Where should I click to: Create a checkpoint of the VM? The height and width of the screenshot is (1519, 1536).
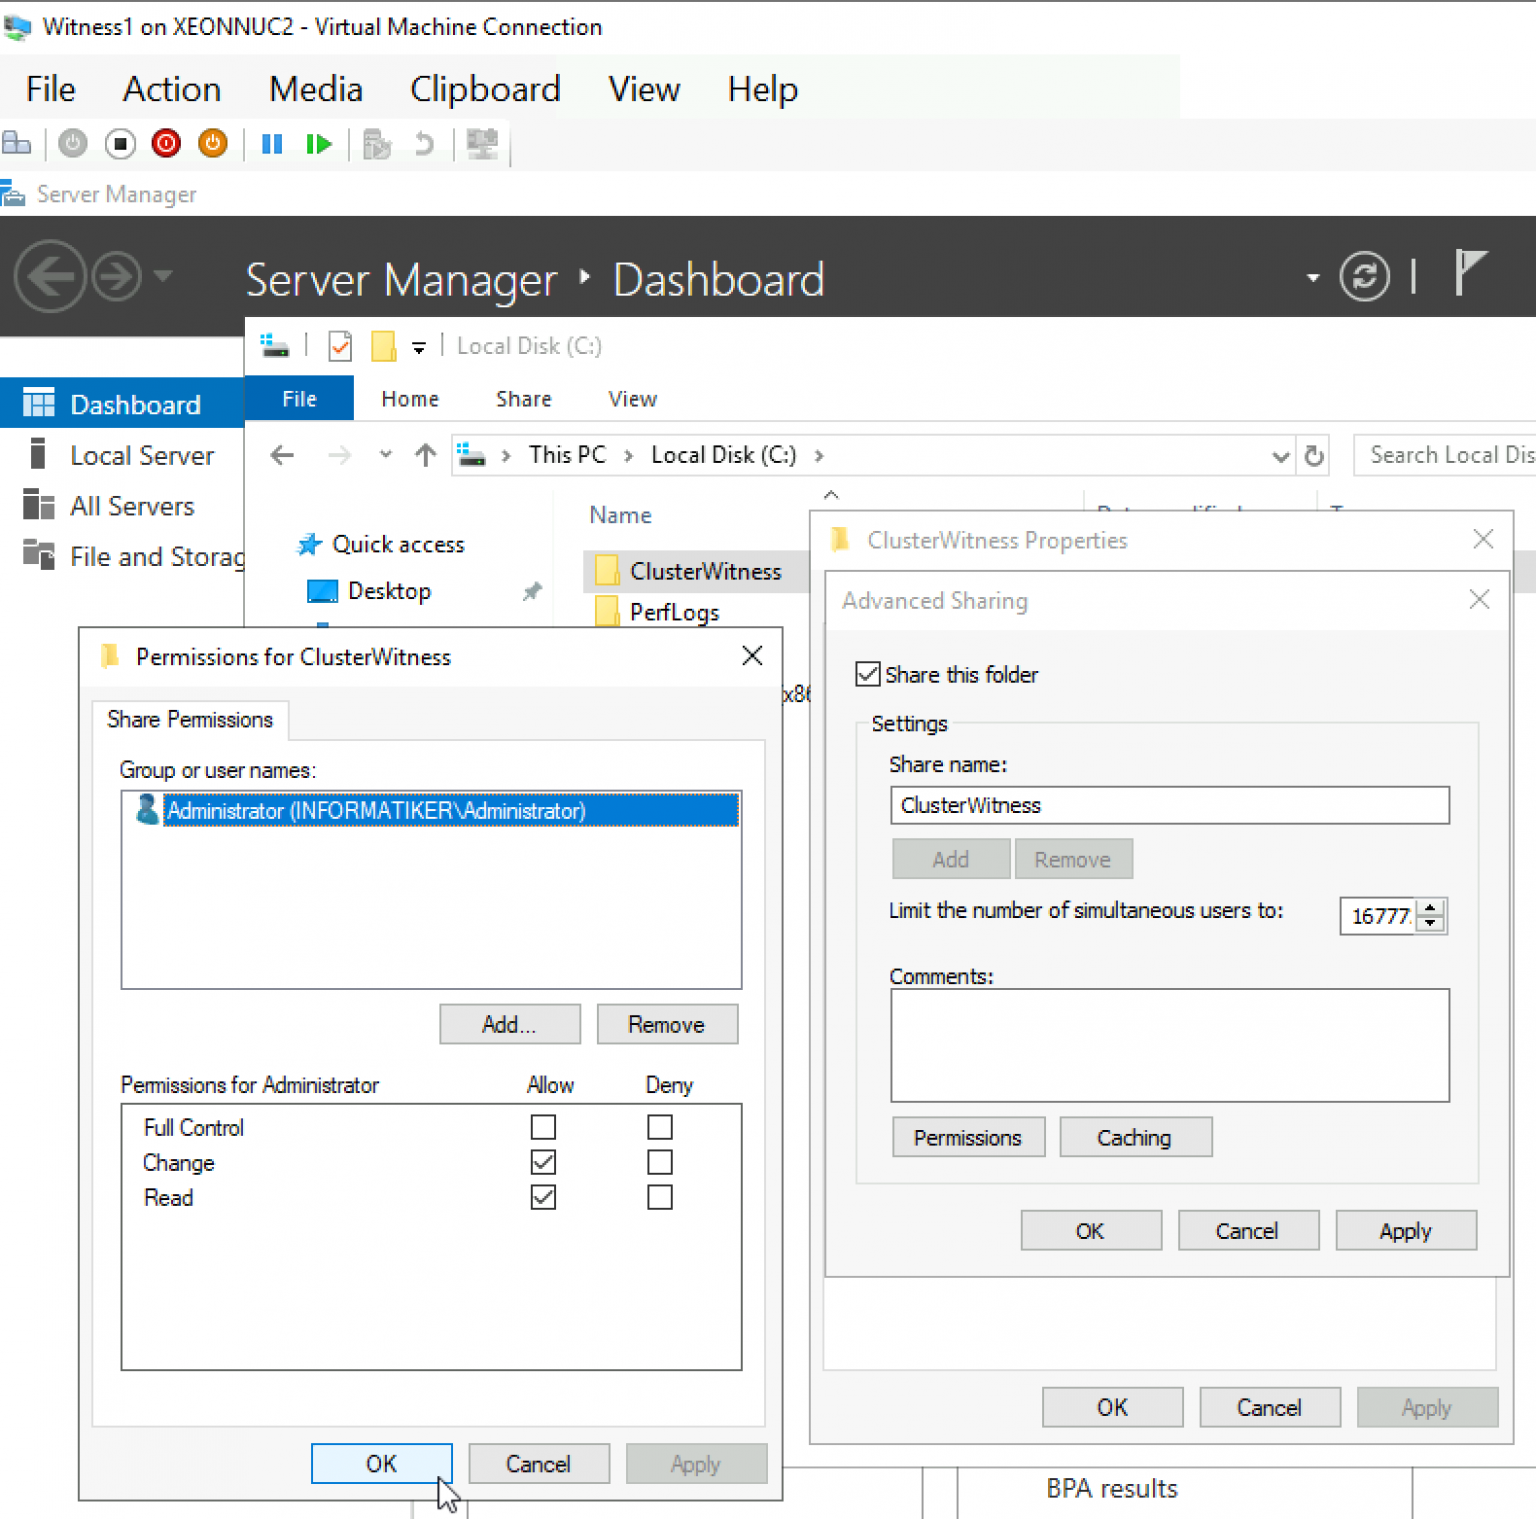[x=377, y=143]
